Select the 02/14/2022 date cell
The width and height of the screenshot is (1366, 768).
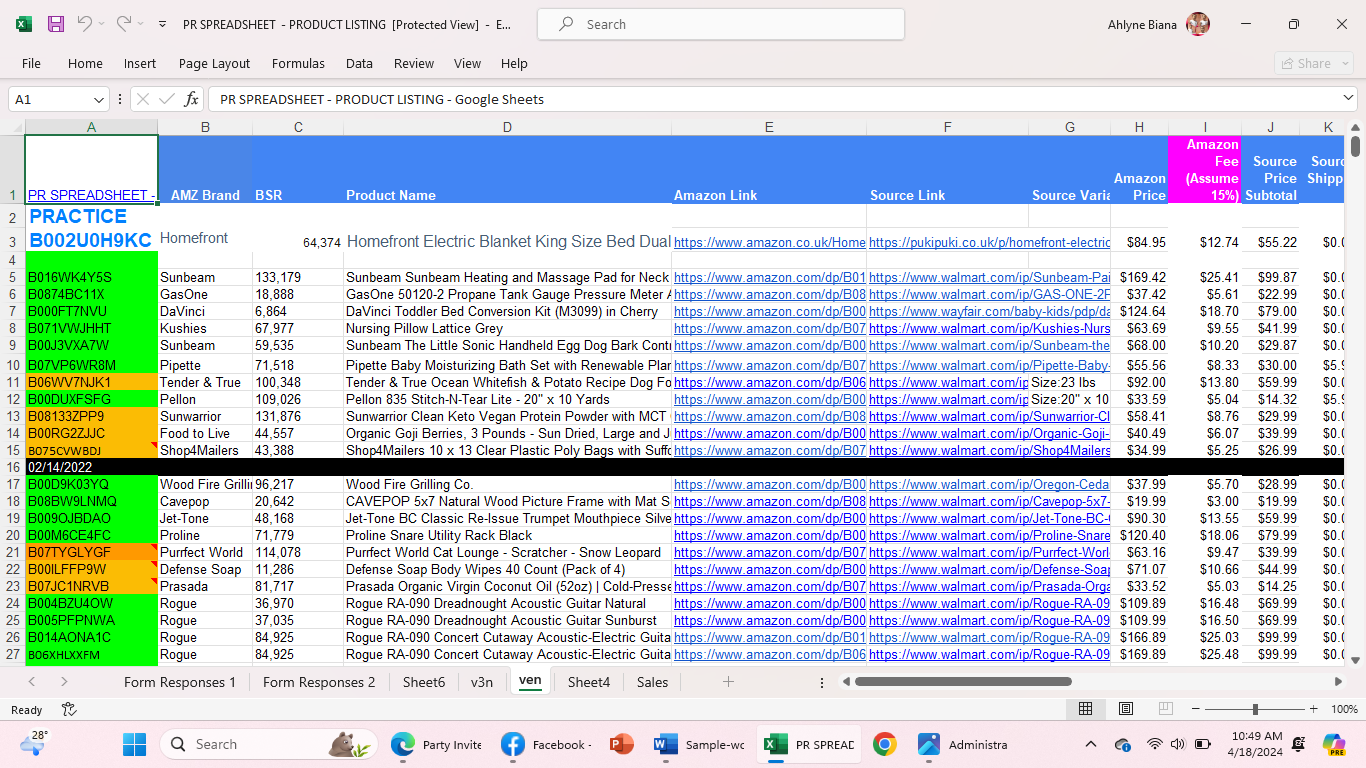(91, 467)
